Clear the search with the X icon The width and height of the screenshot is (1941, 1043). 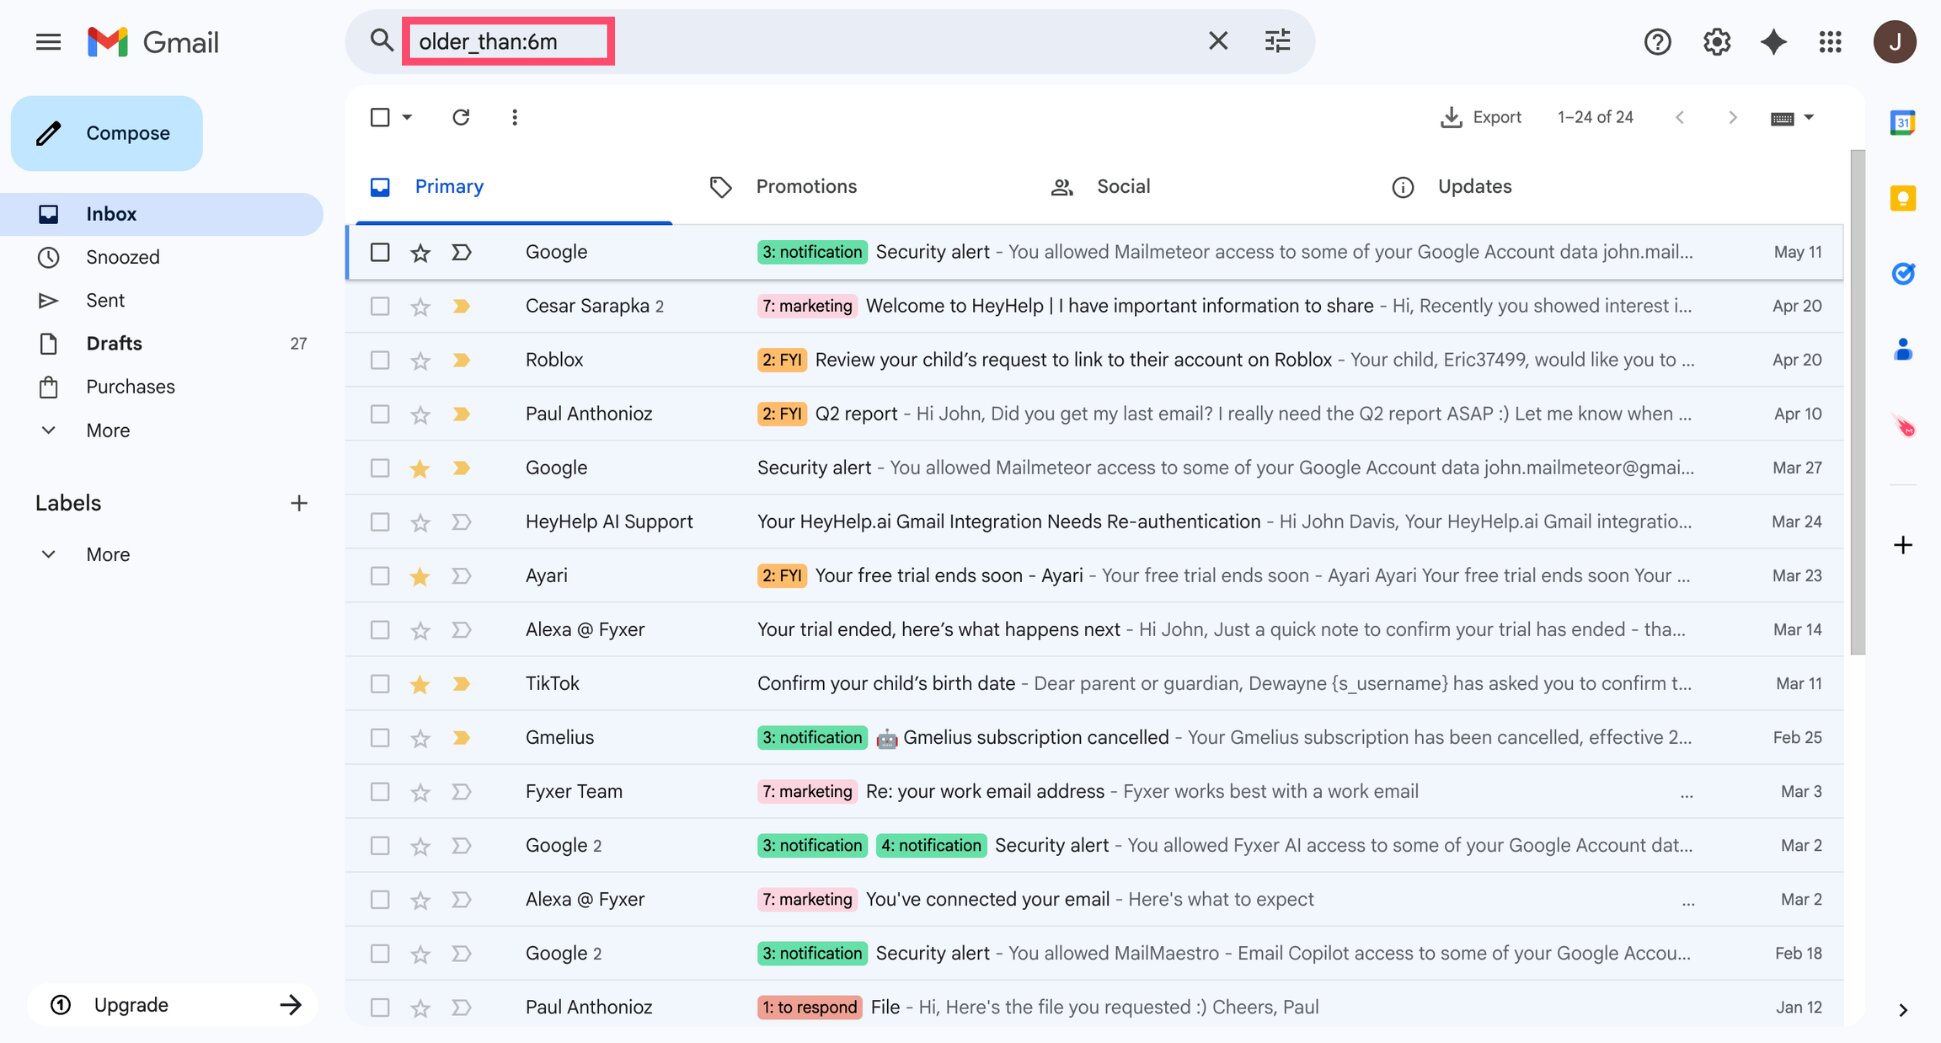pyautogui.click(x=1218, y=41)
